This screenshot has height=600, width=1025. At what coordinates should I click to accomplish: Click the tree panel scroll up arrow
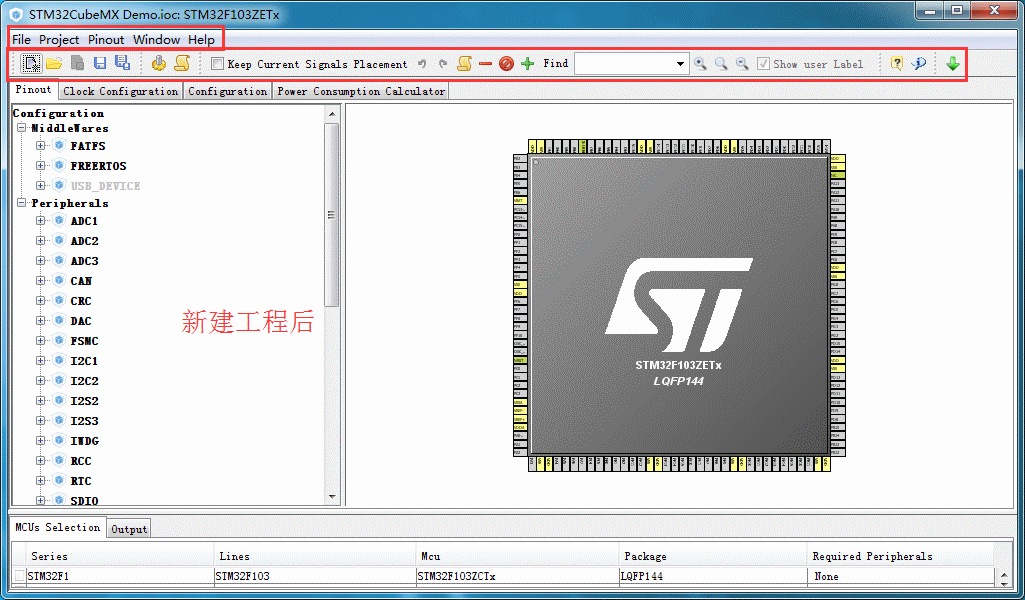point(332,114)
